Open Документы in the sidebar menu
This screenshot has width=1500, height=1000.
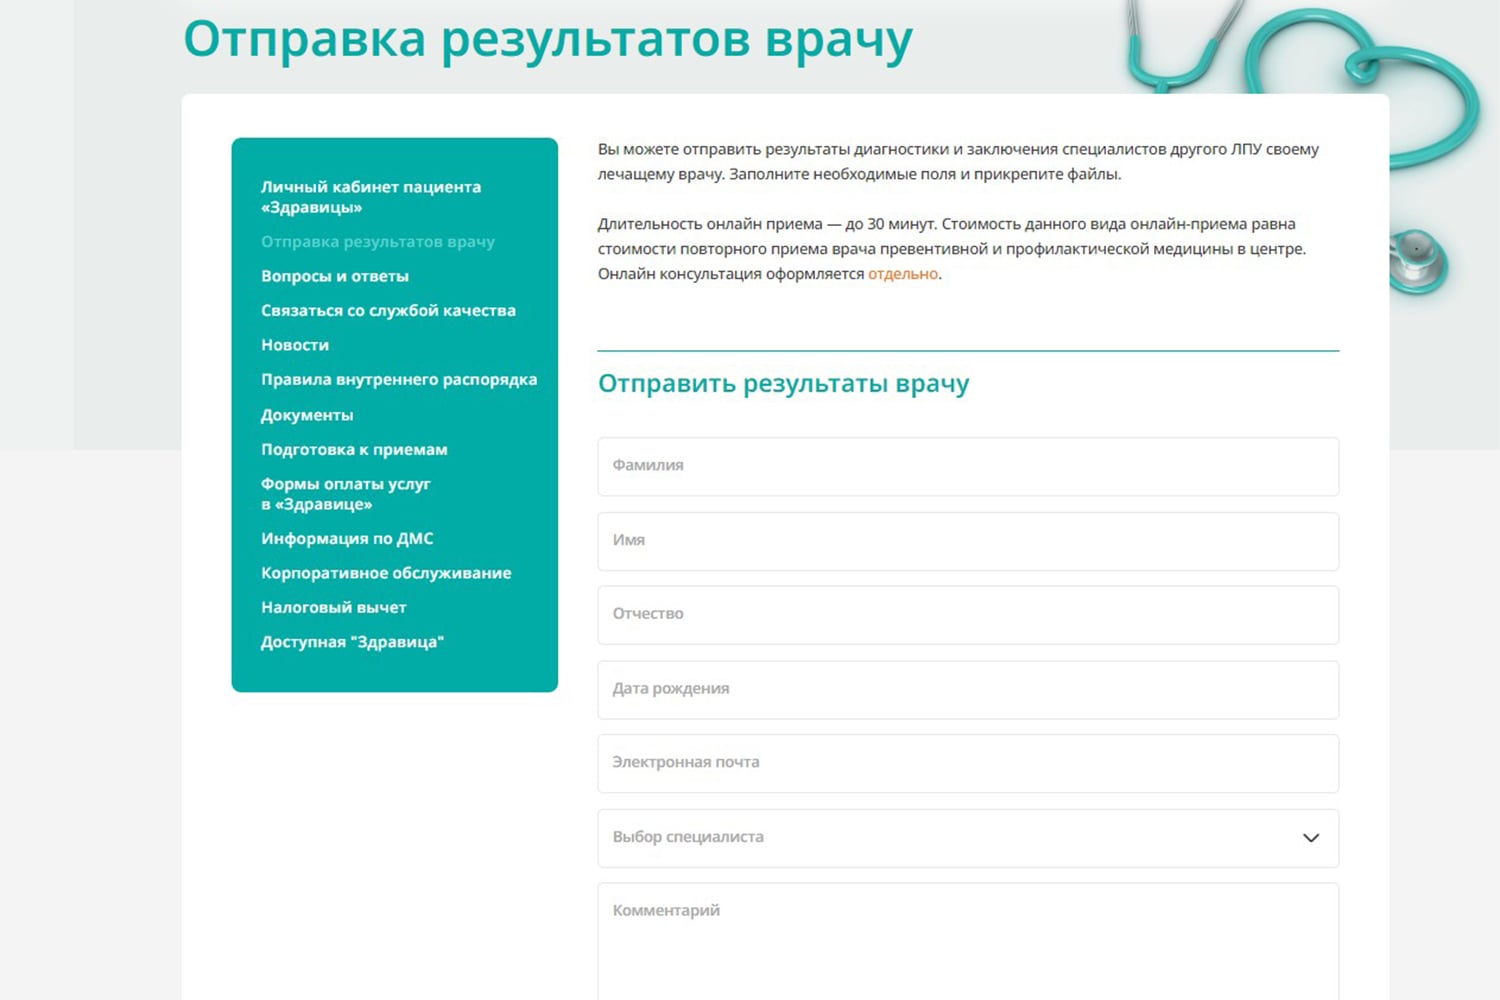[x=307, y=415]
